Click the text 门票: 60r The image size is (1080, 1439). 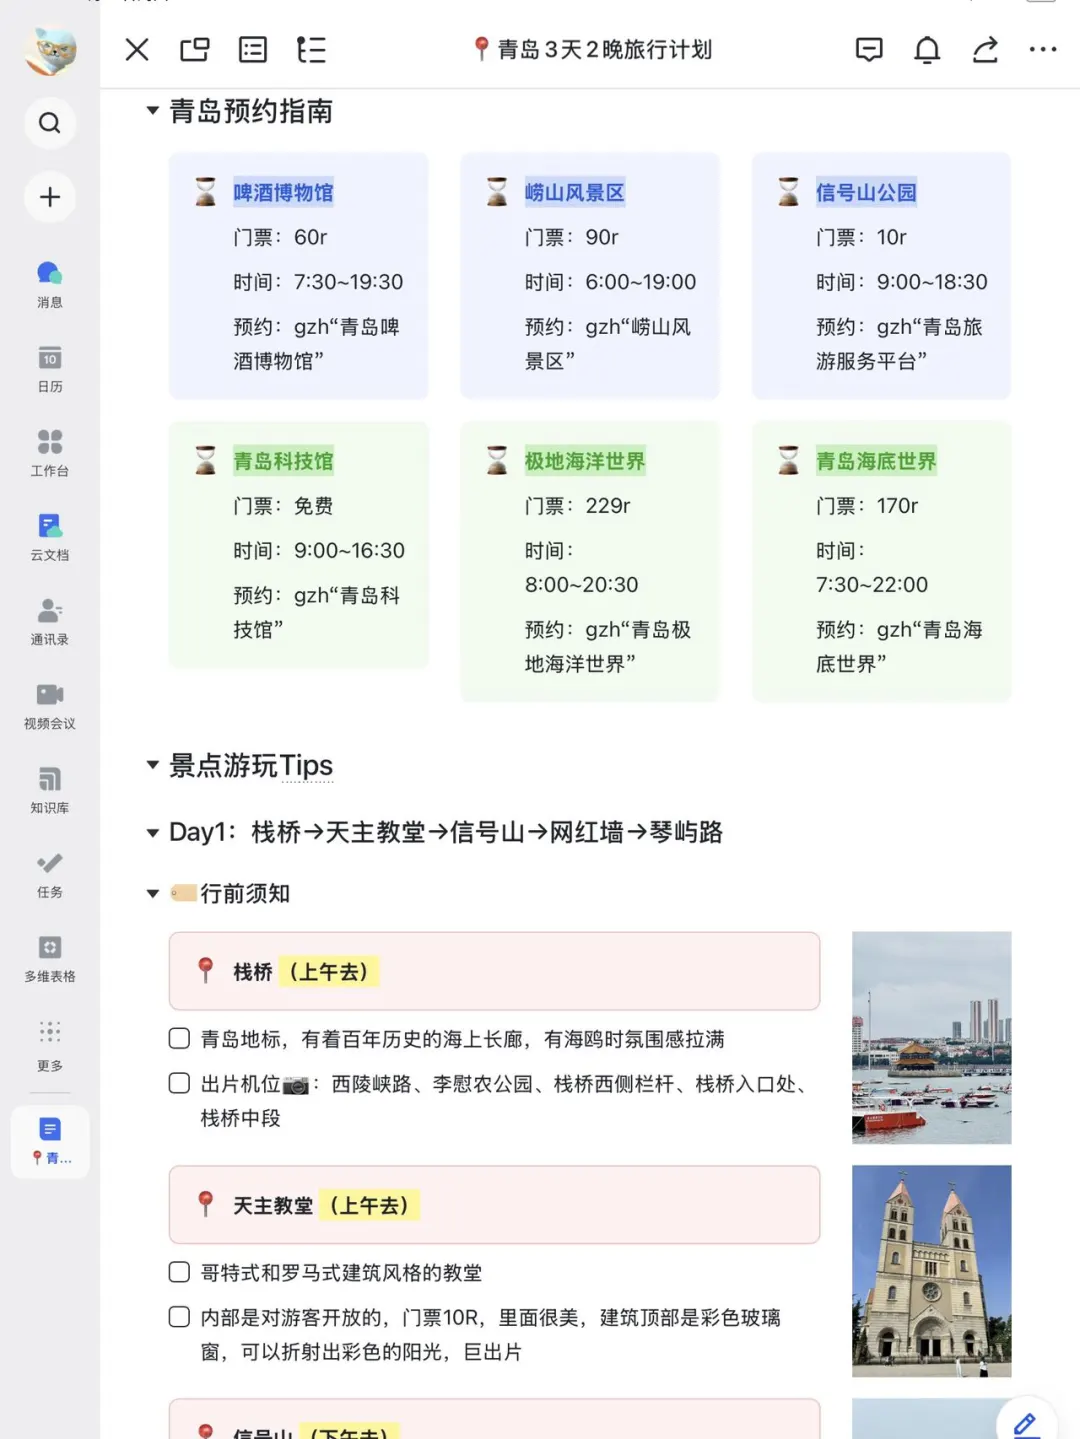pyautogui.click(x=280, y=237)
